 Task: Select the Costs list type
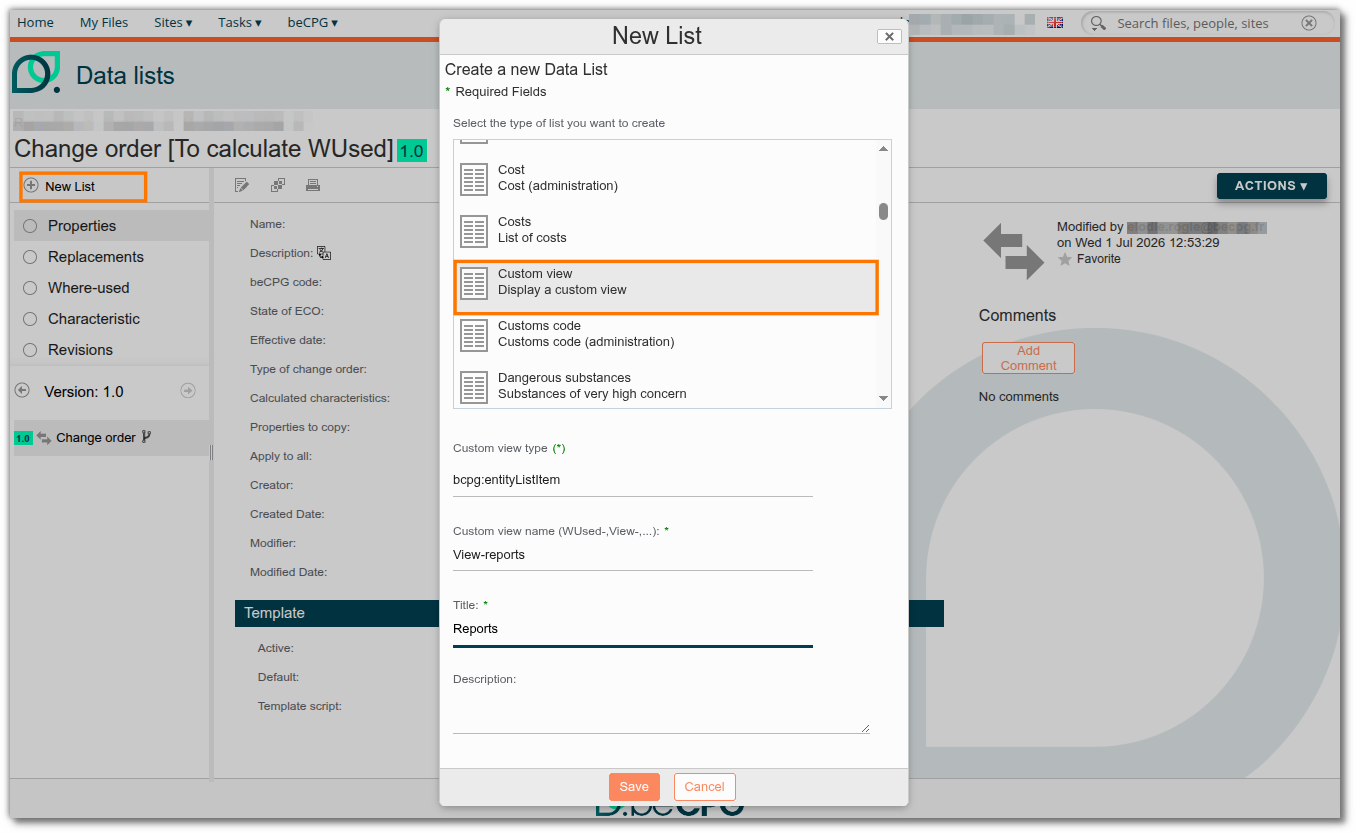(667, 230)
